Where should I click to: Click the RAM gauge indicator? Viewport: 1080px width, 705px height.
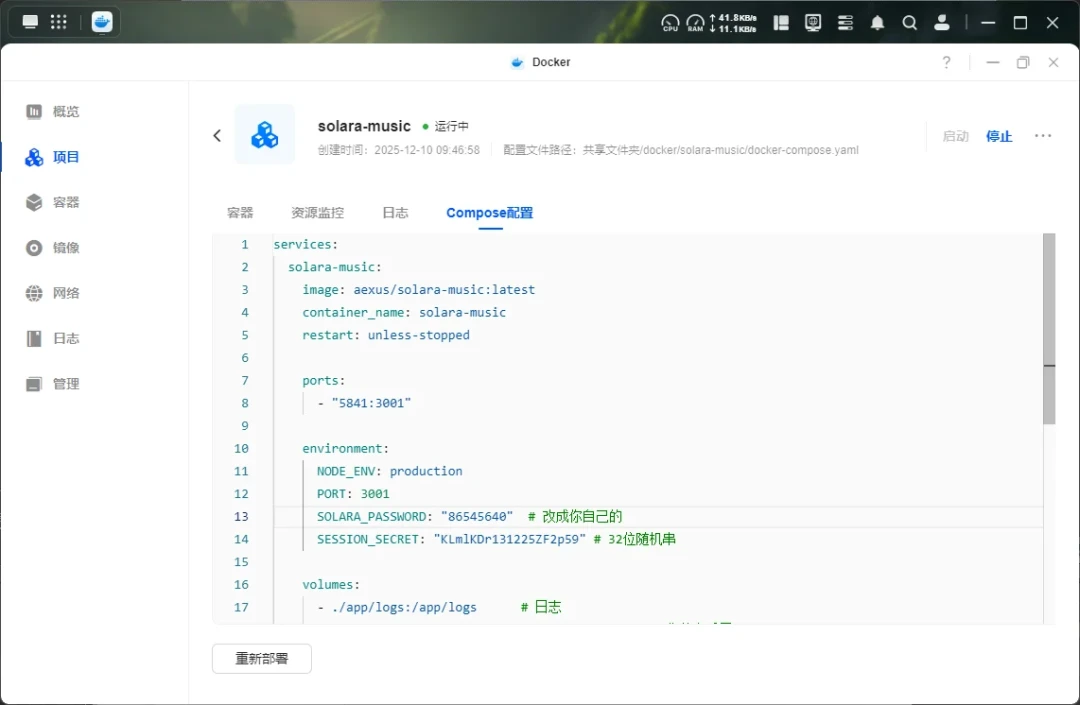pyautogui.click(x=696, y=23)
